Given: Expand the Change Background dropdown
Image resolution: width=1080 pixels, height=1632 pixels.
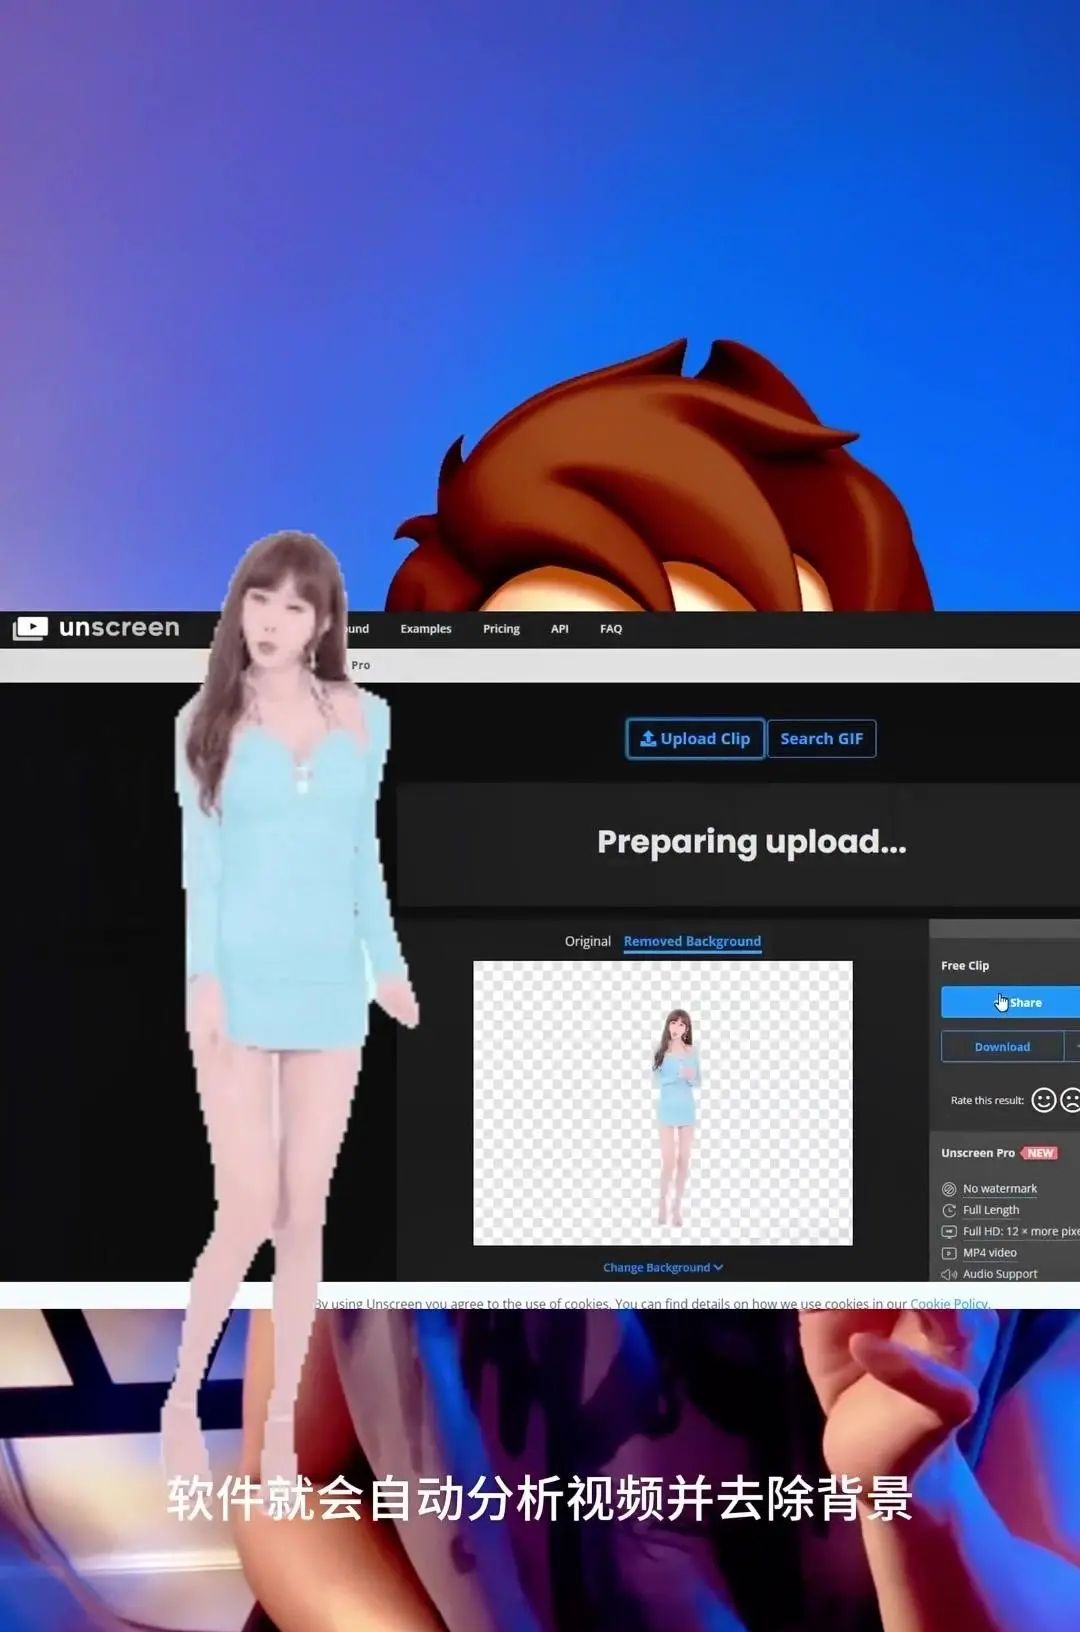Looking at the screenshot, I should pyautogui.click(x=662, y=1267).
